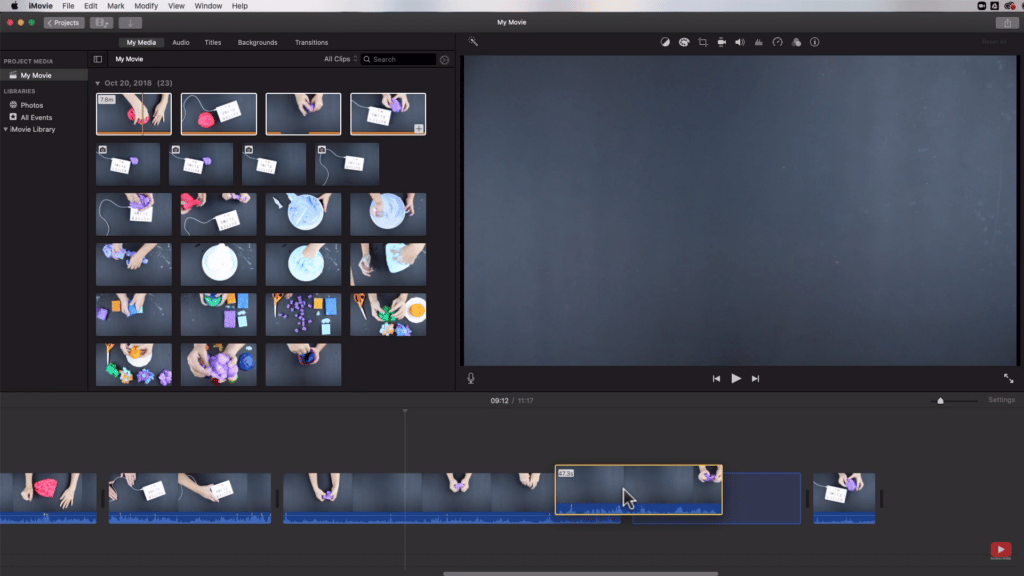Open the volume adjustment tool

740,42
